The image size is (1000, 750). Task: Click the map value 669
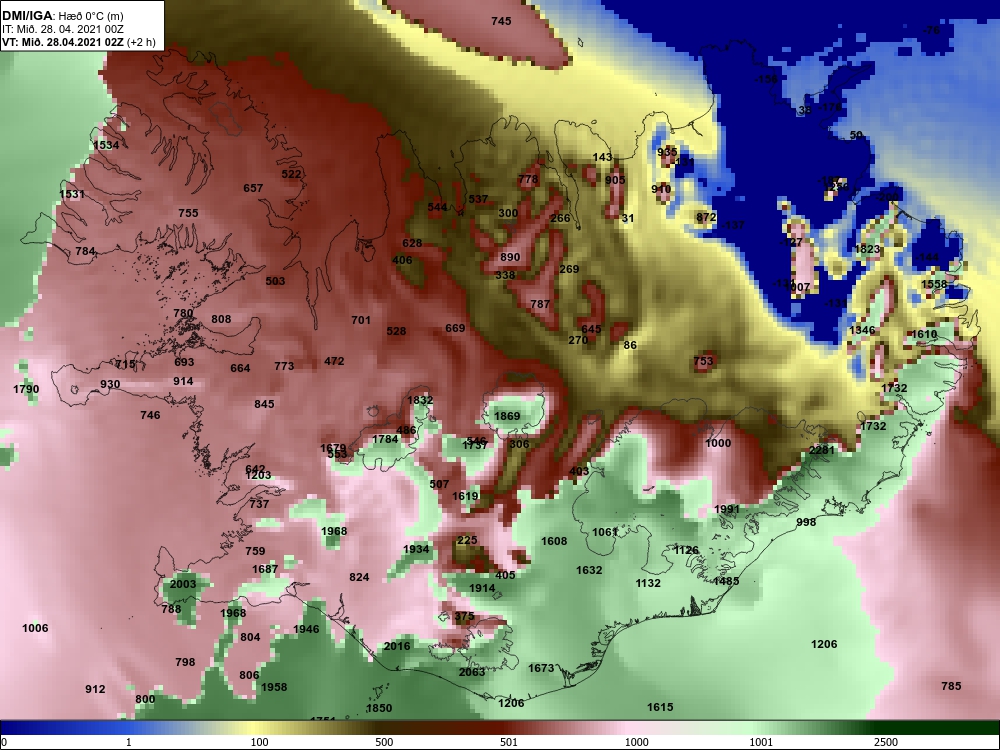455,328
